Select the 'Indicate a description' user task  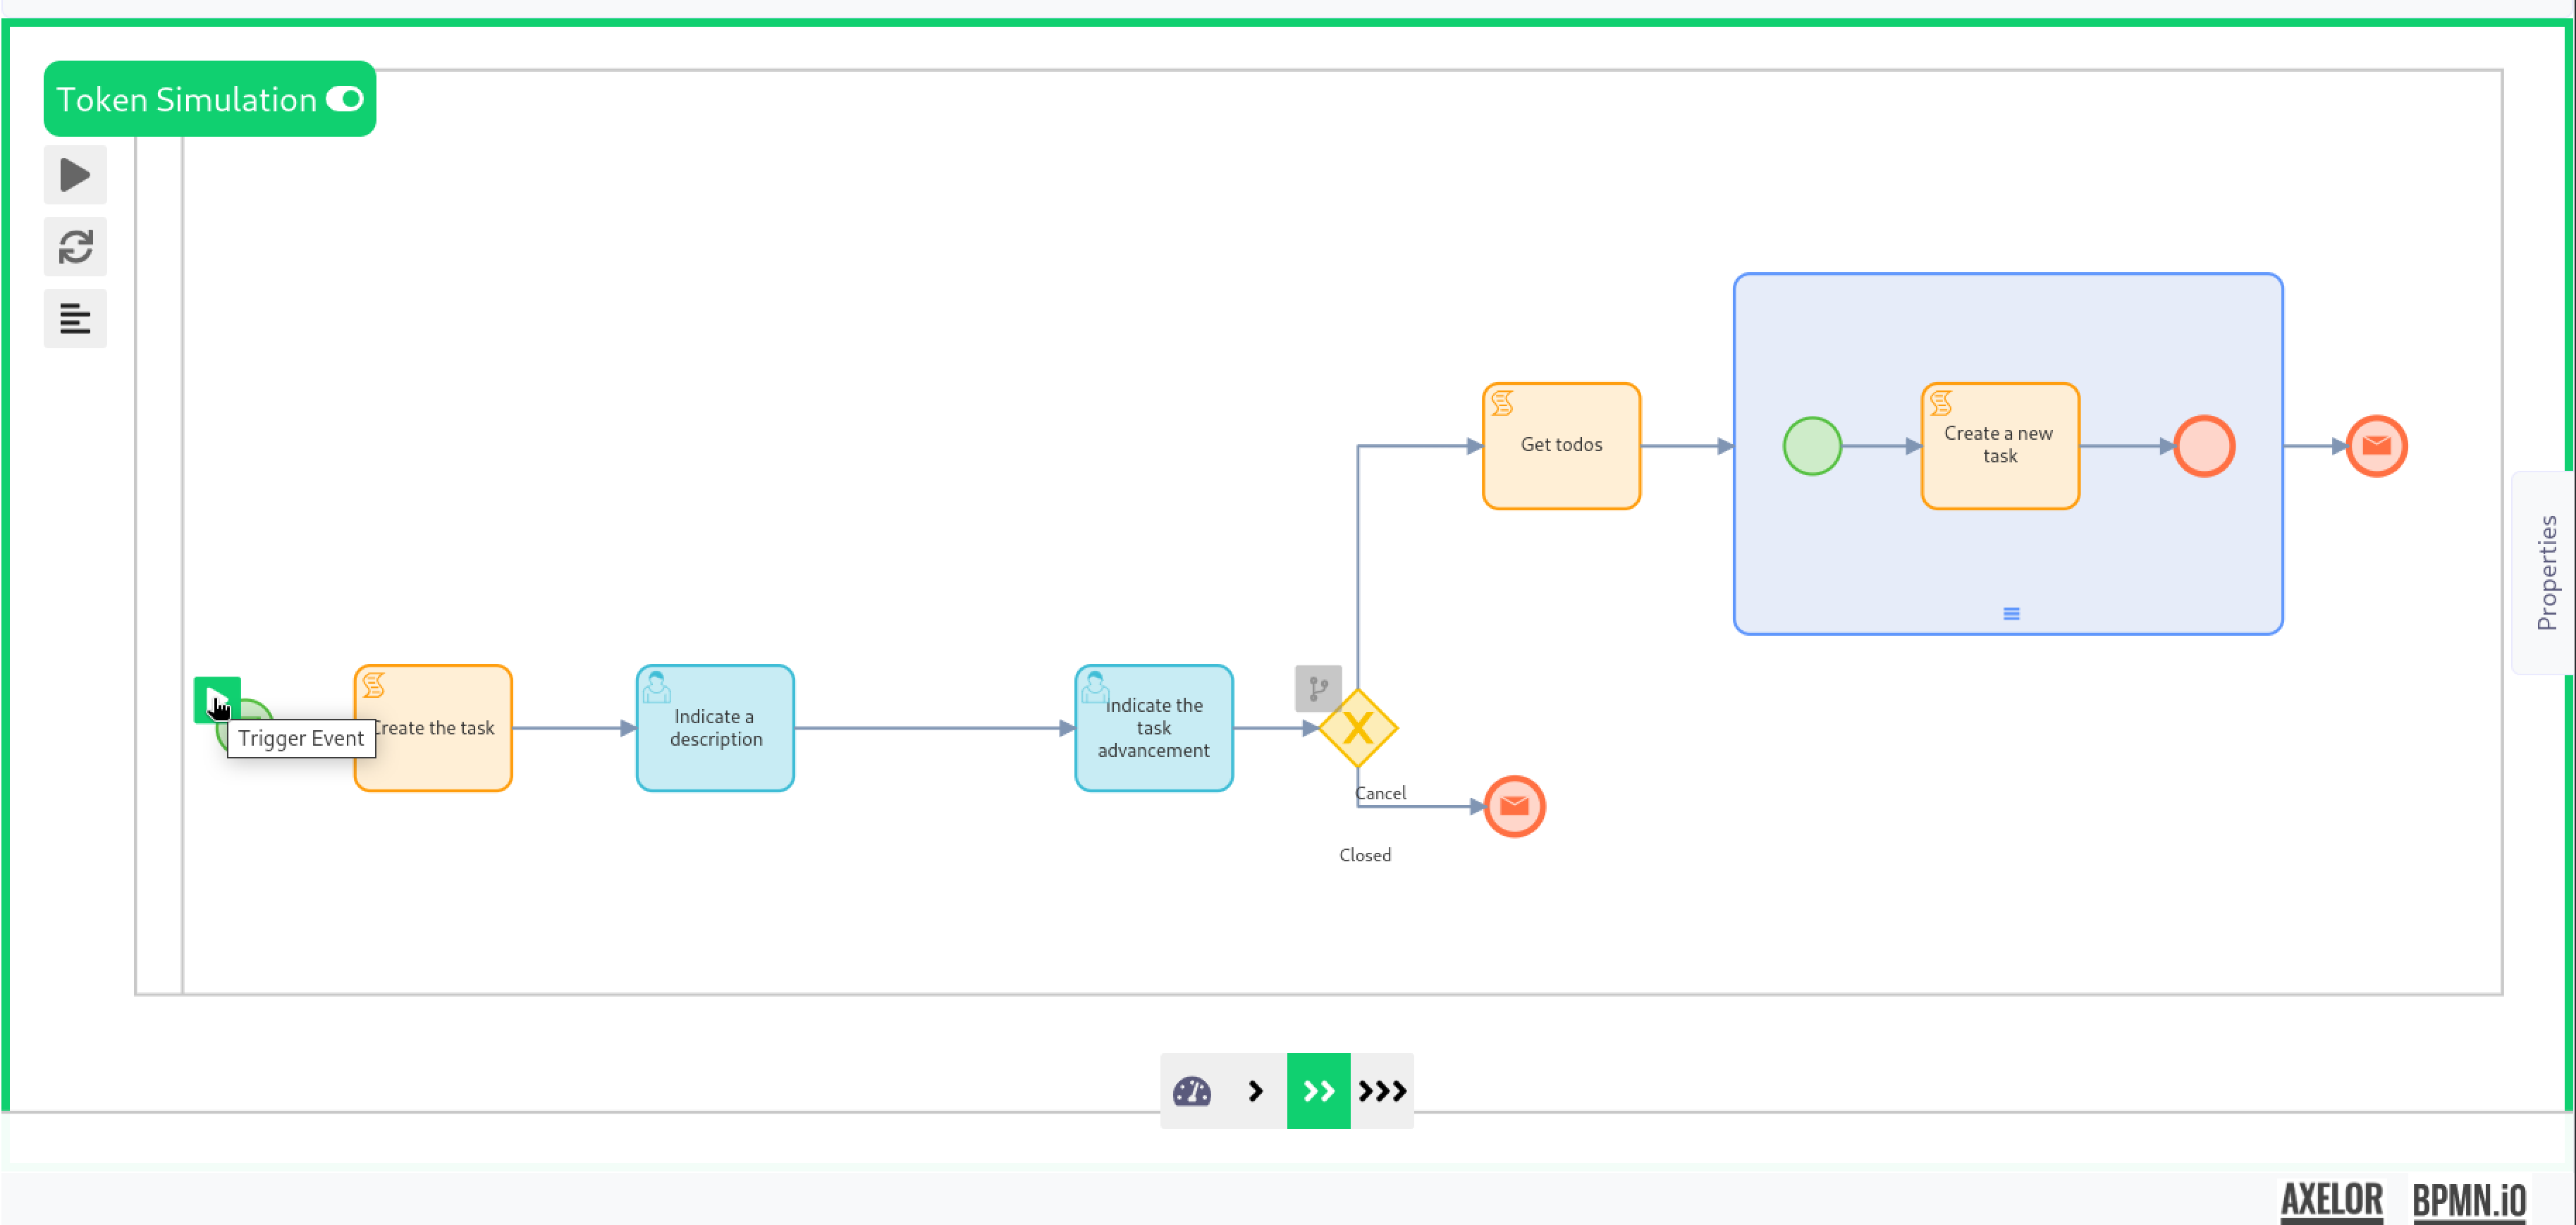(x=714, y=728)
